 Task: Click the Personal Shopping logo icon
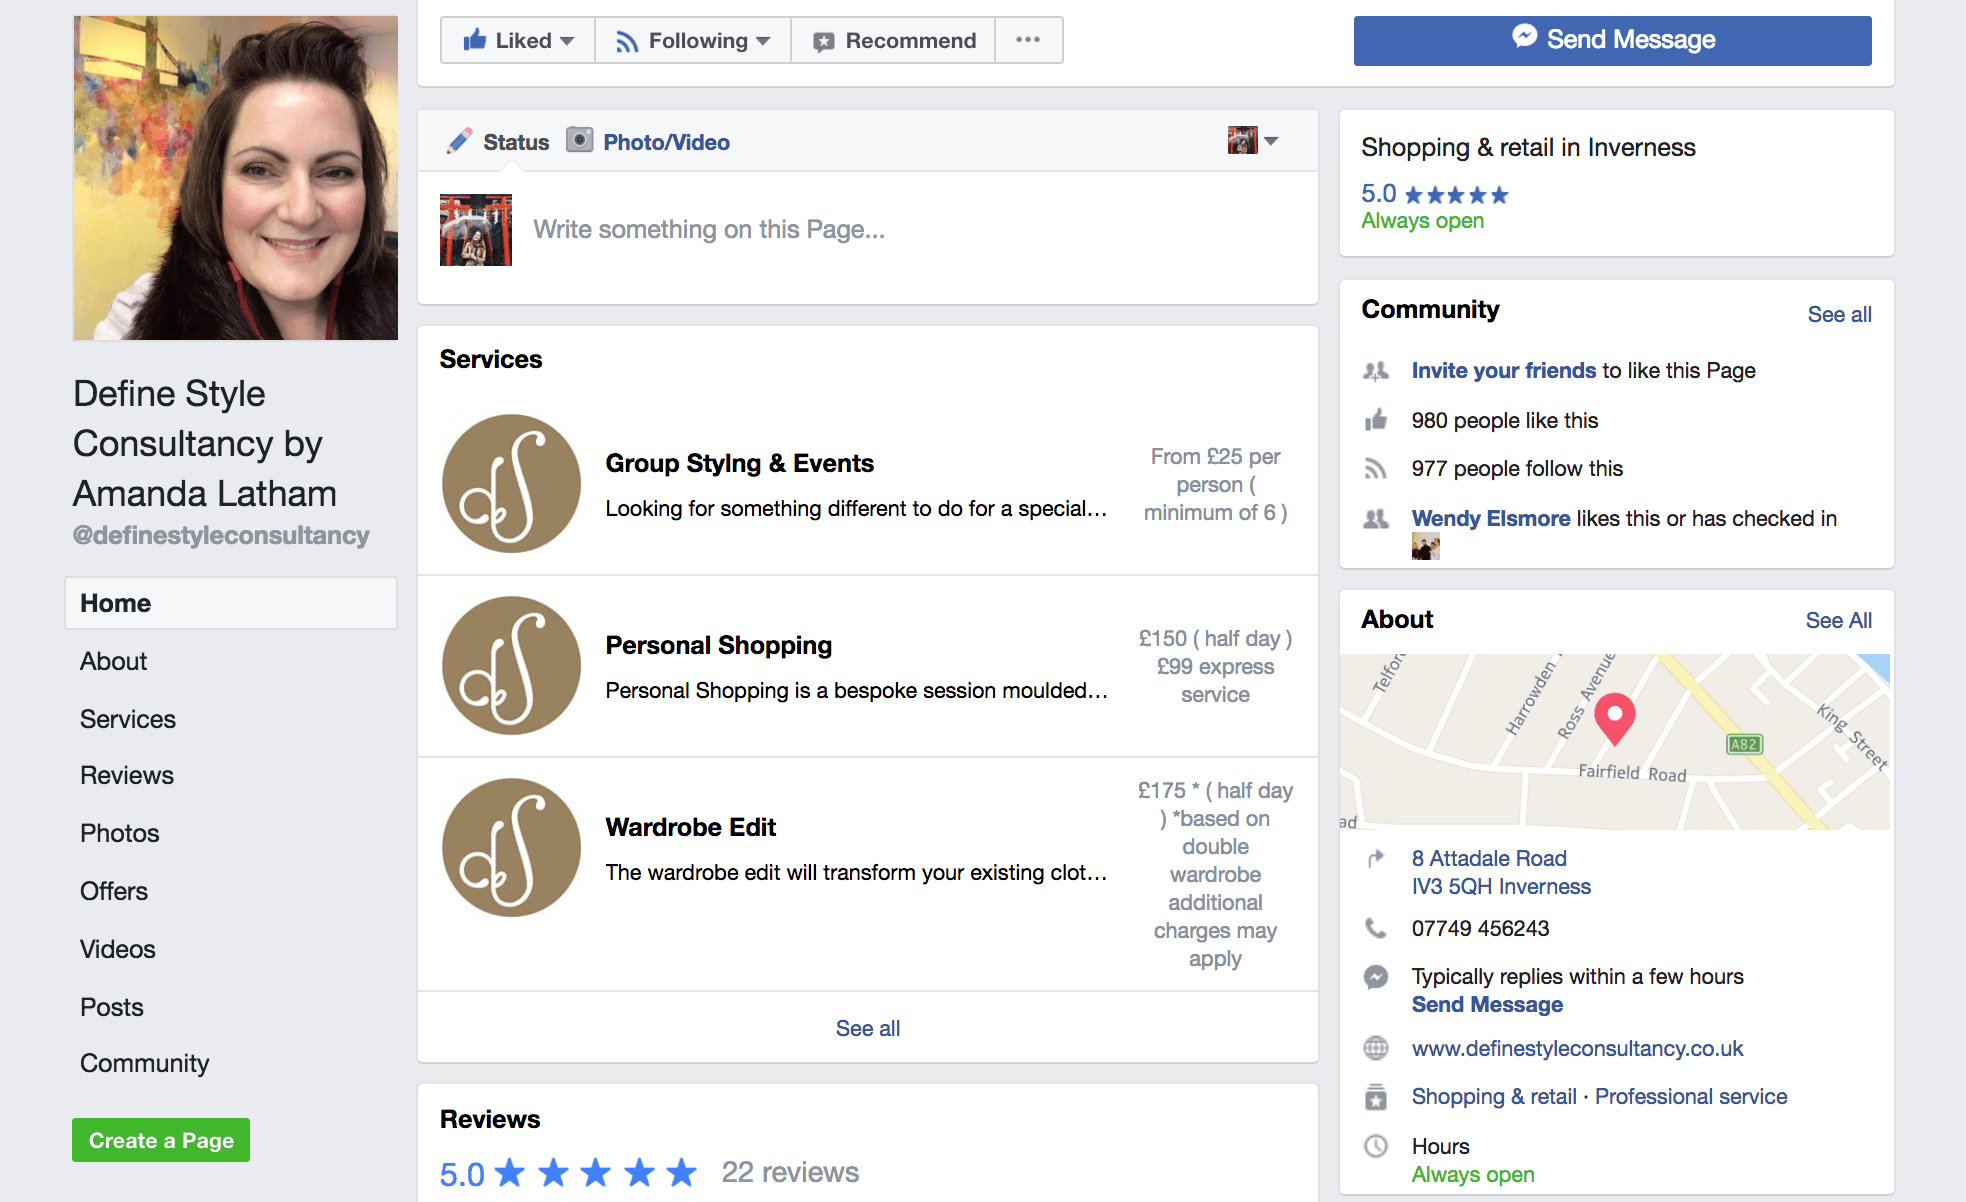click(511, 666)
